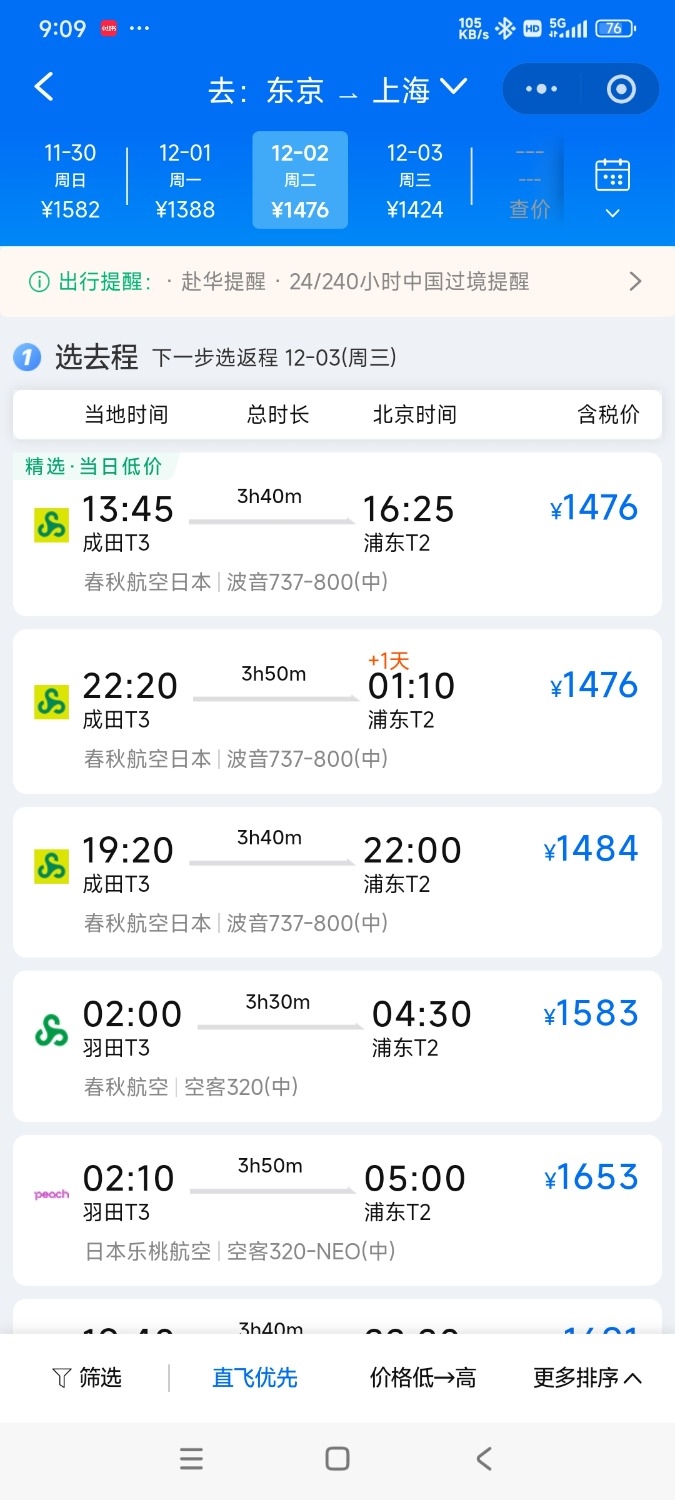
Task: Click the radar/target icon beside the ellipsis
Action: 620,88
